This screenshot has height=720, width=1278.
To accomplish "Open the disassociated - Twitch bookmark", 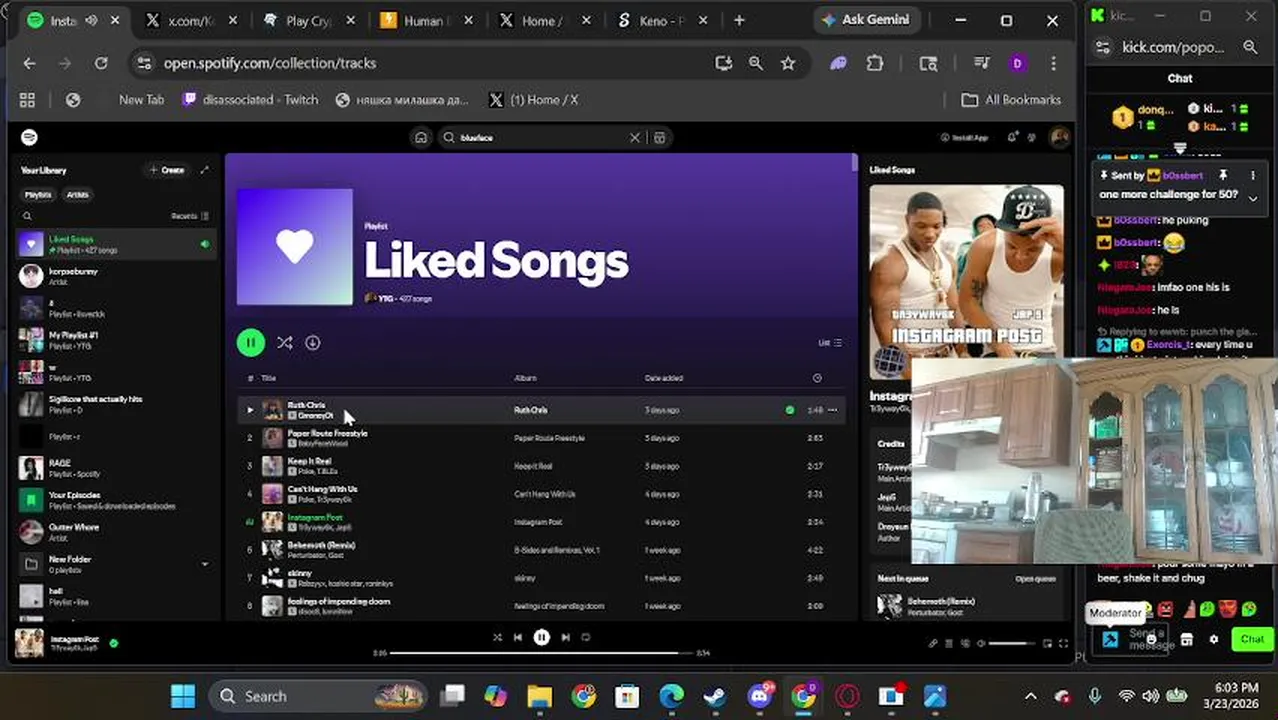I will point(250,100).
